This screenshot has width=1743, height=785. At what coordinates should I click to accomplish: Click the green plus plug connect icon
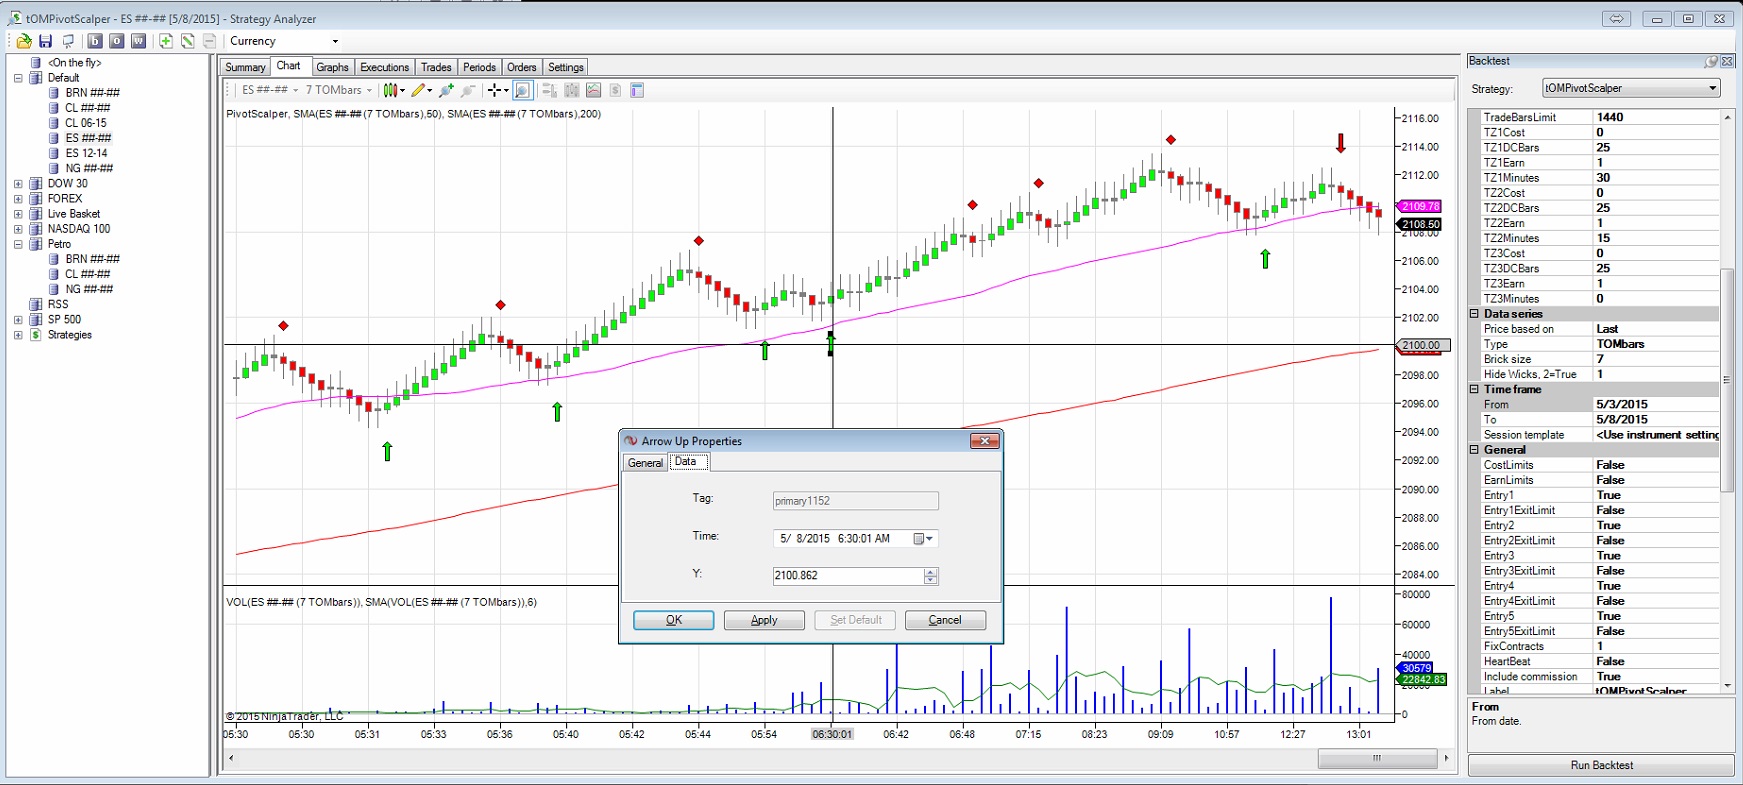[446, 90]
